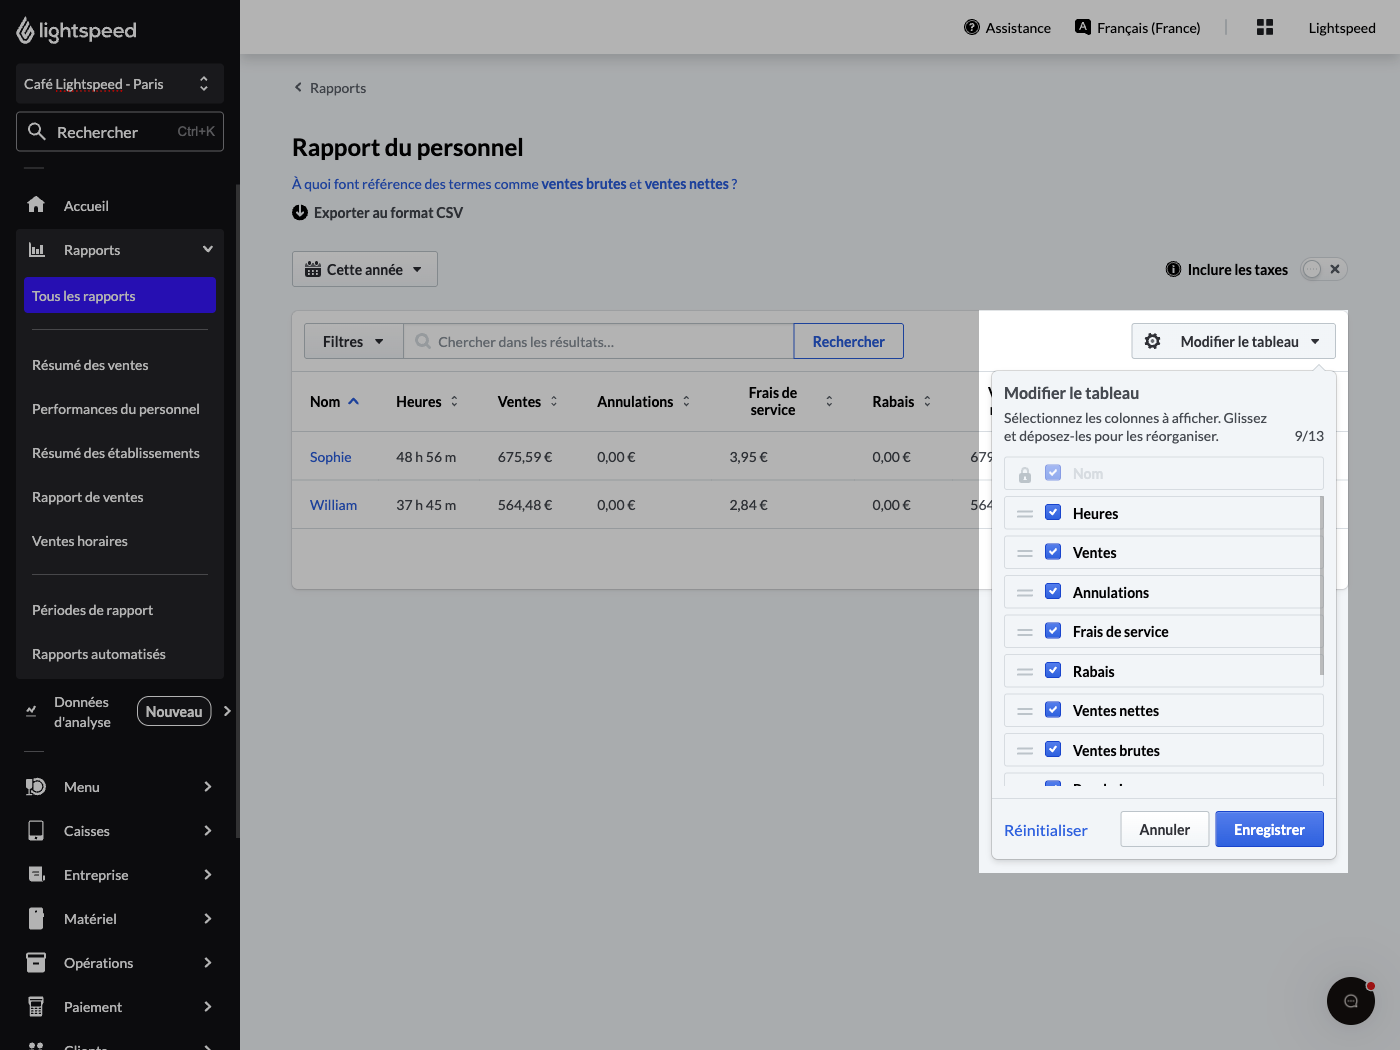Click the drag handle for Rabais column
Image resolution: width=1400 pixels, height=1050 pixels.
pyautogui.click(x=1025, y=672)
